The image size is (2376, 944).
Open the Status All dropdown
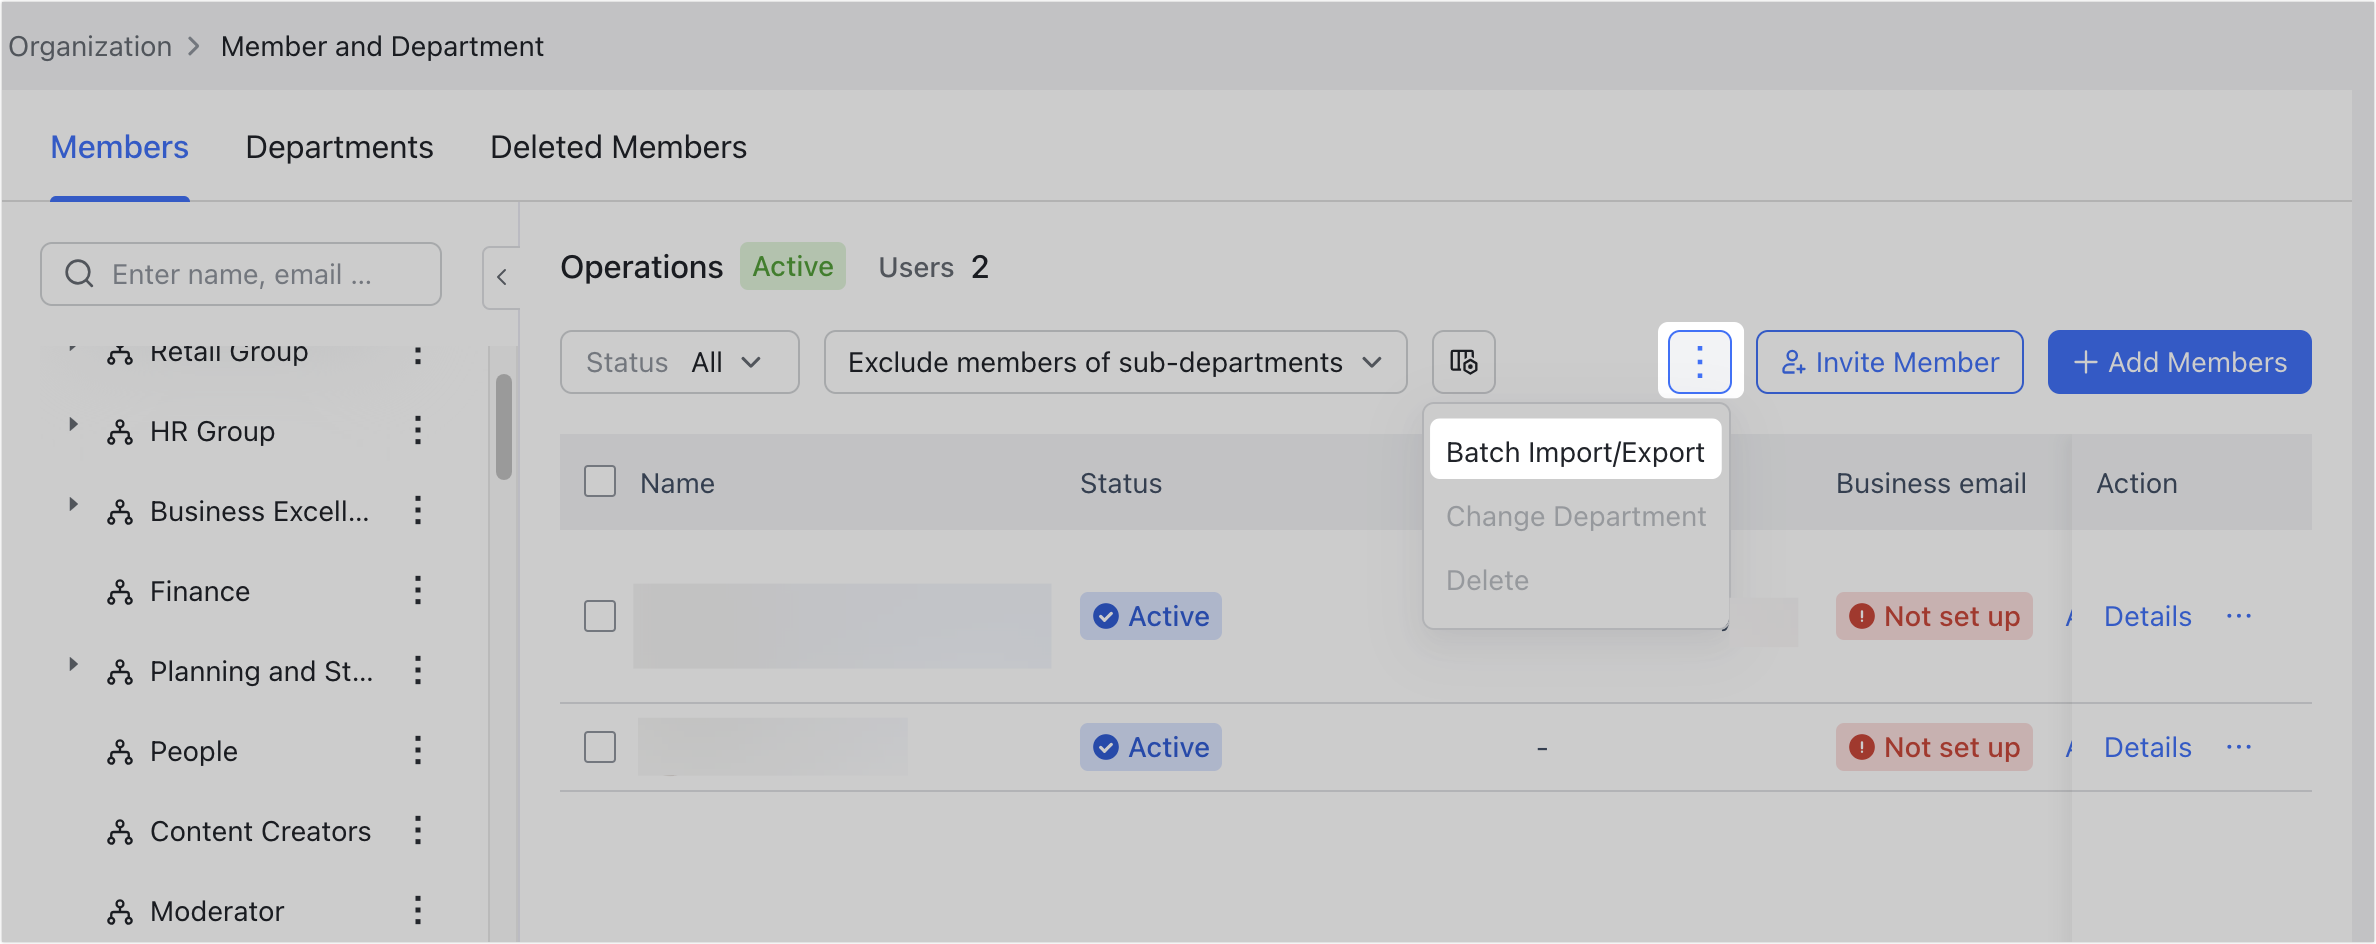point(679,362)
